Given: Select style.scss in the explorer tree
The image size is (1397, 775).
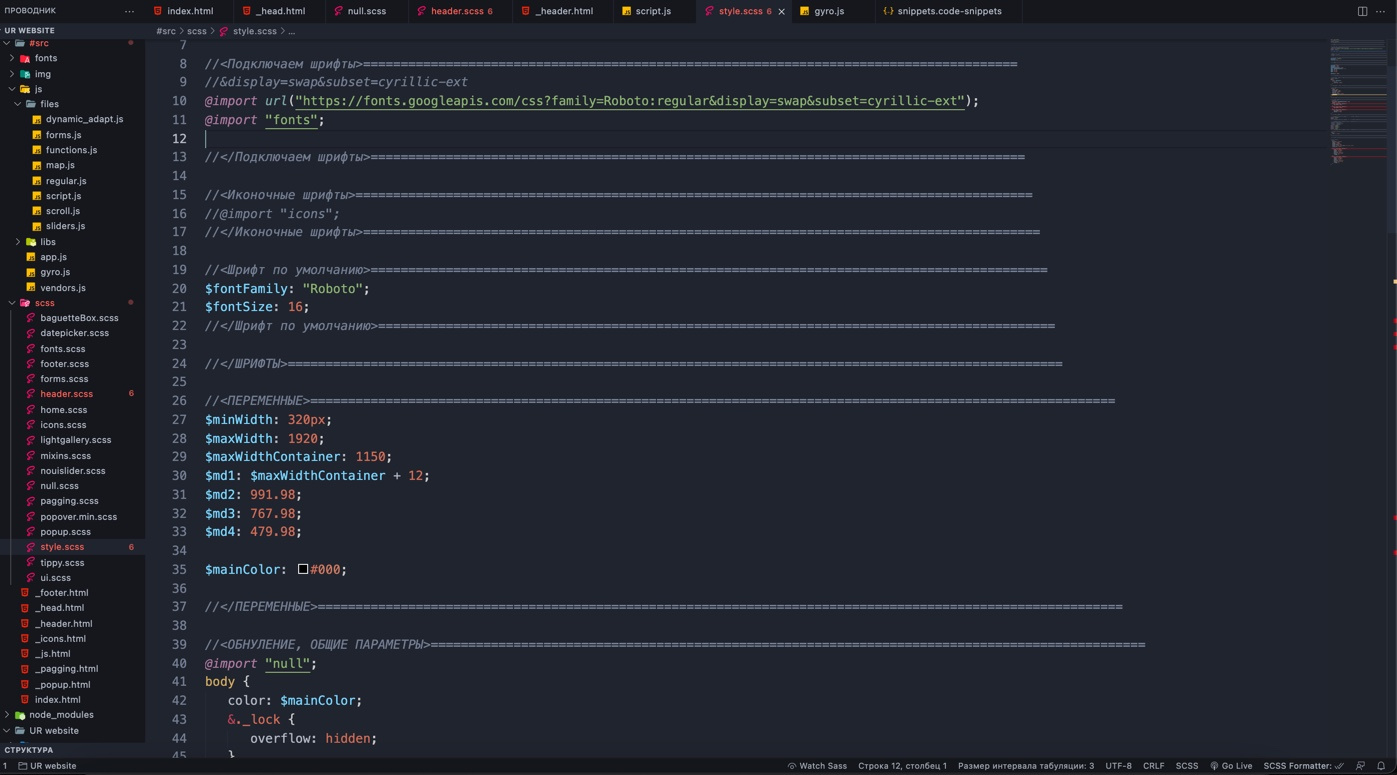Looking at the screenshot, I should point(62,547).
